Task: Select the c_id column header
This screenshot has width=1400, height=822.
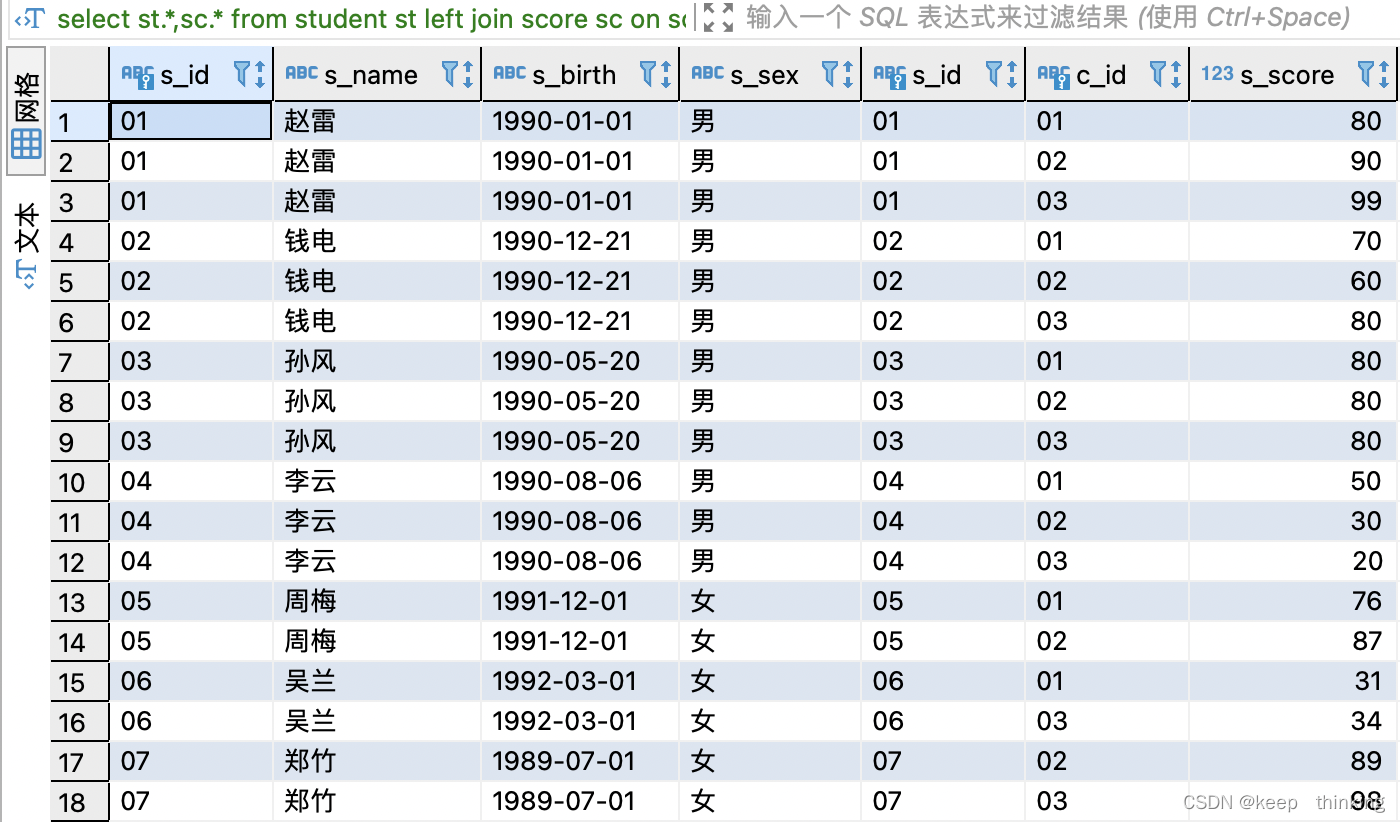Action: (1107, 74)
